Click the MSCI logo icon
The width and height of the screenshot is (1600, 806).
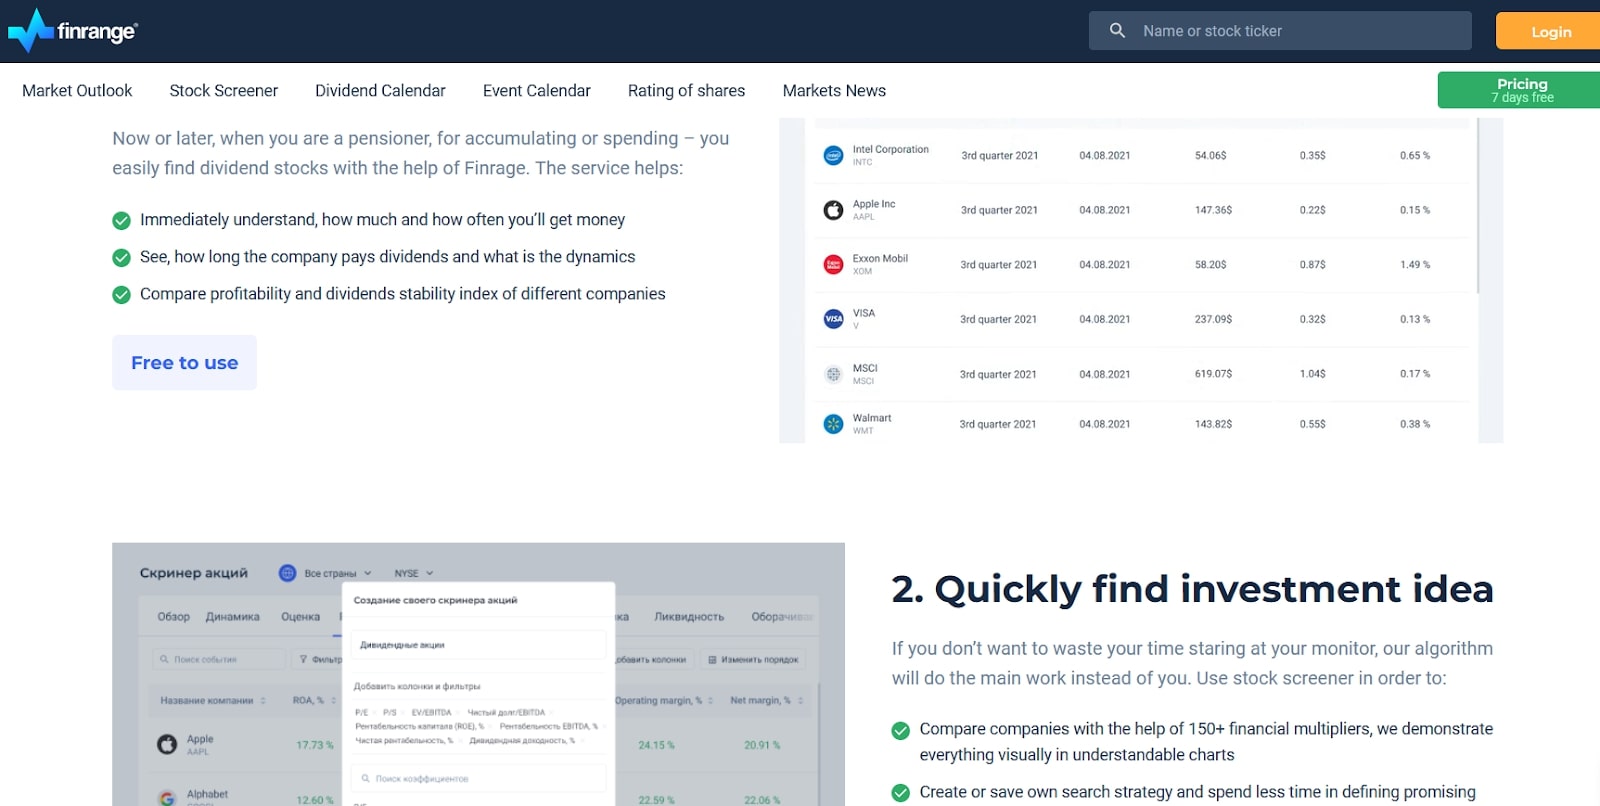(833, 374)
